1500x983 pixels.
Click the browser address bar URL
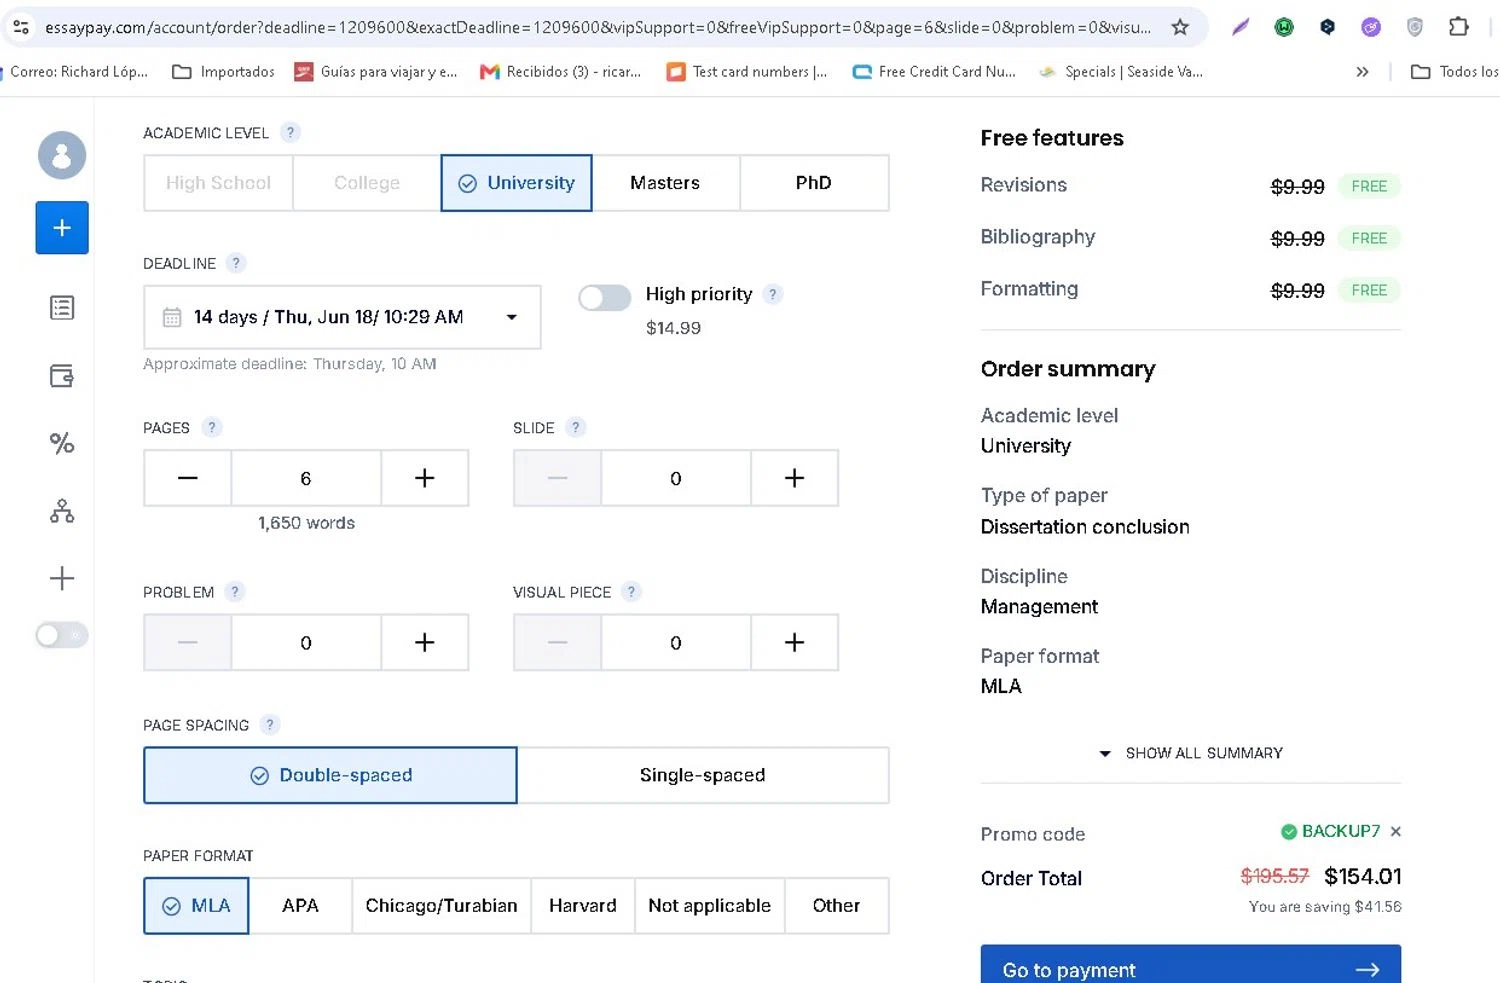tap(597, 27)
